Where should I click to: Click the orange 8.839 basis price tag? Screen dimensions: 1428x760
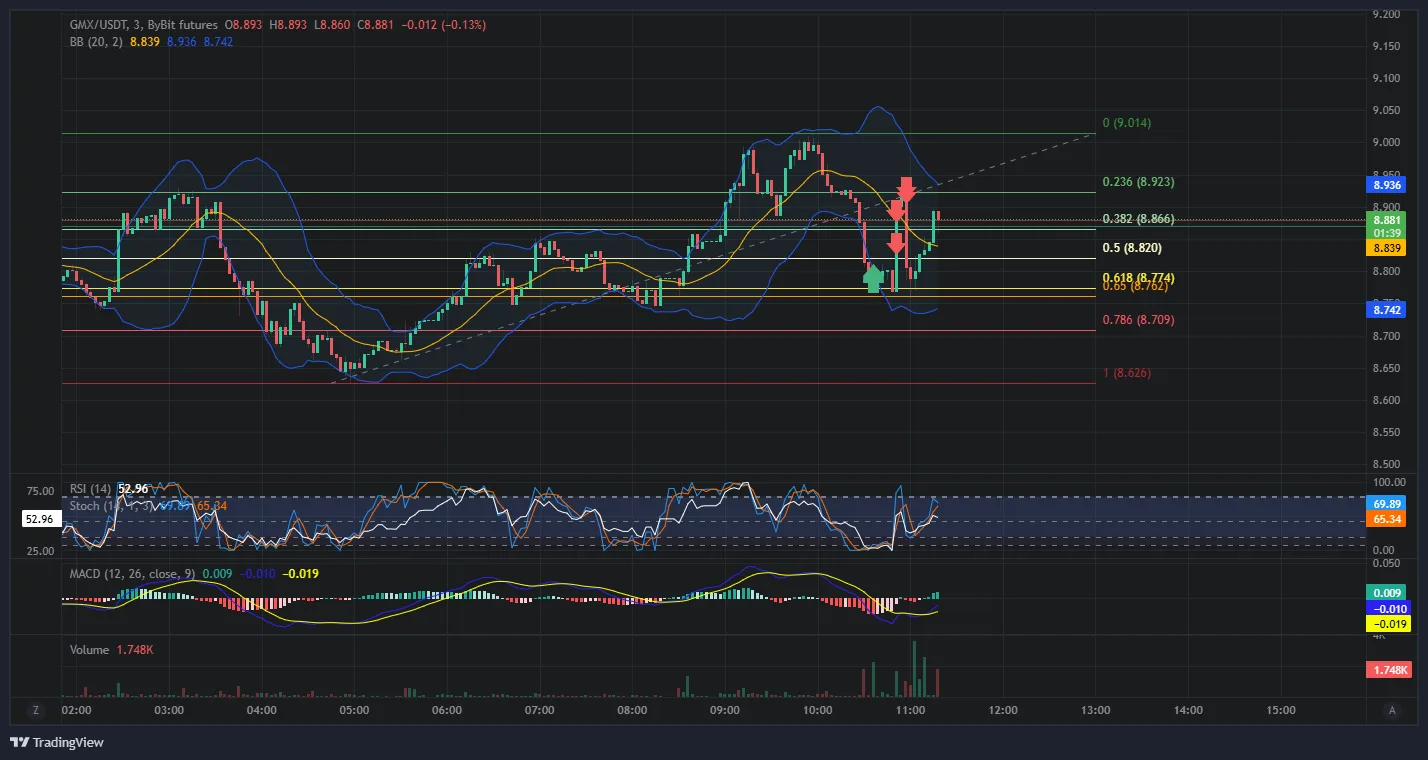click(1387, 248)
